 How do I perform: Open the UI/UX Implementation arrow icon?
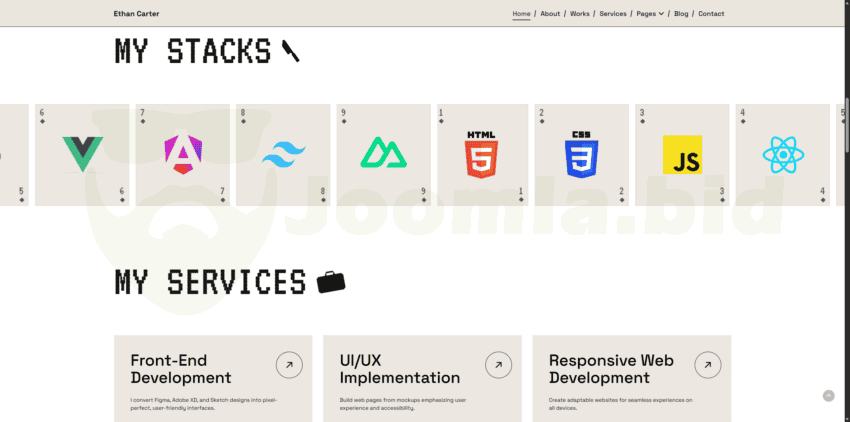498,365
